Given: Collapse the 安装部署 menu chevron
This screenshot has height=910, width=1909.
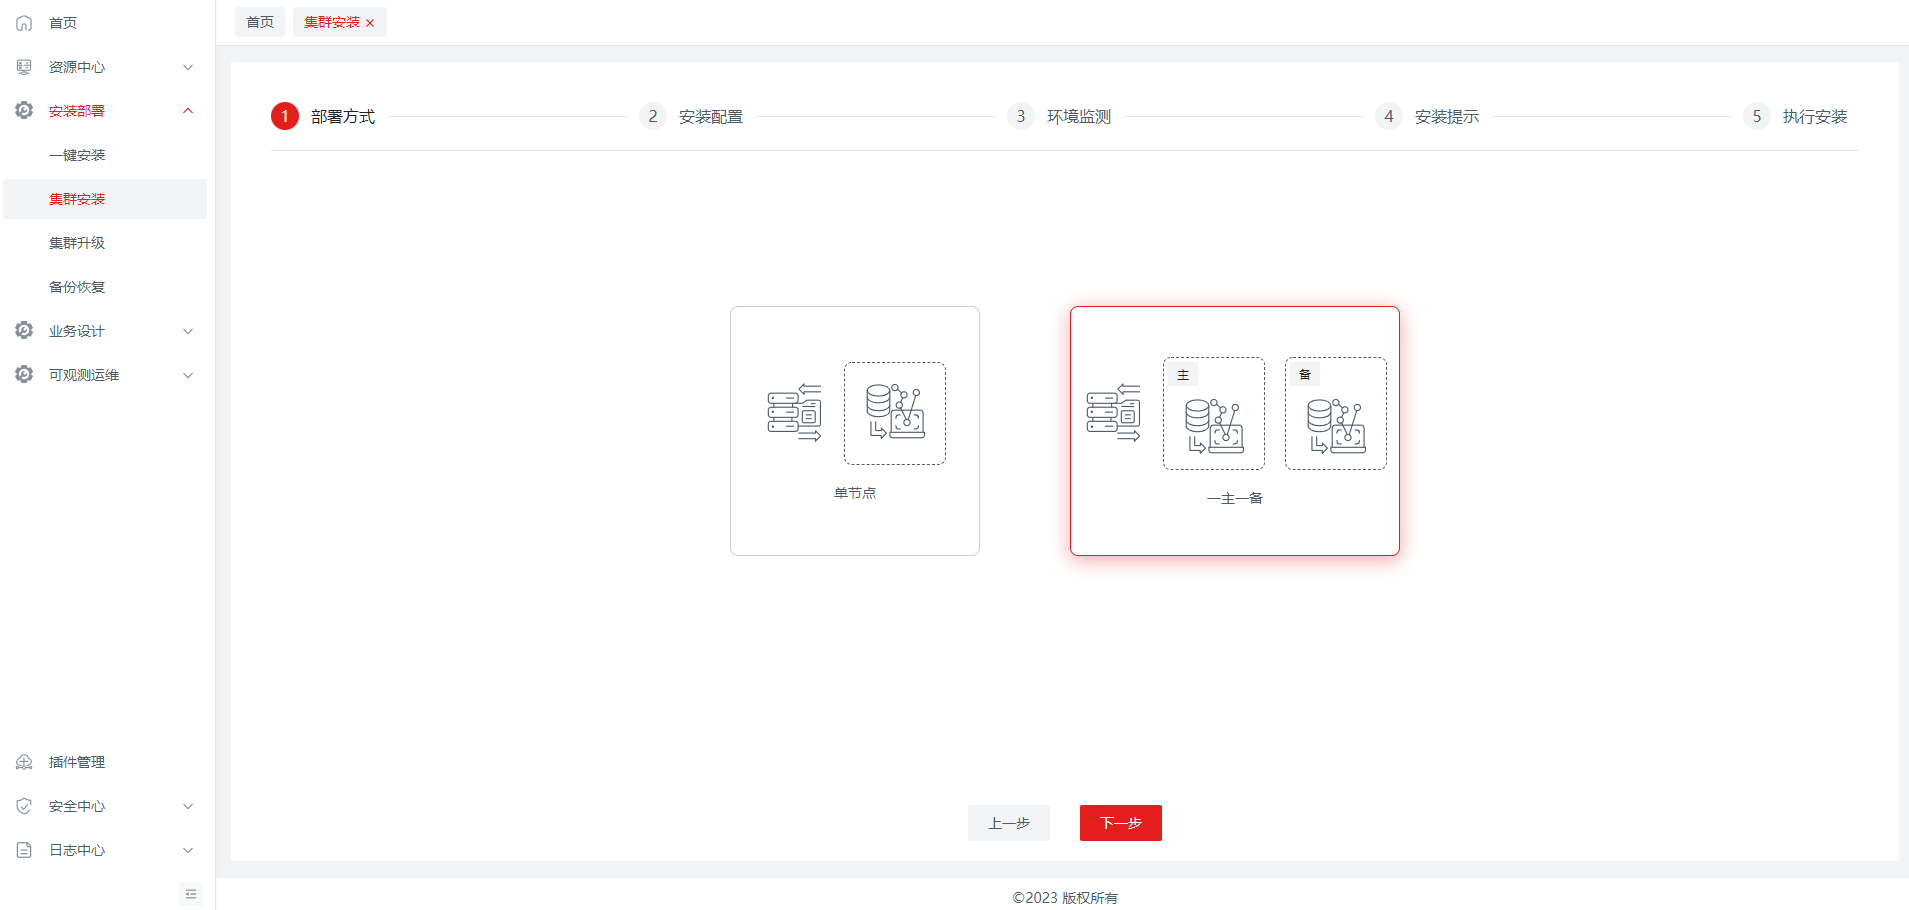Looking at the screenshot, I should tap(188, 111).
